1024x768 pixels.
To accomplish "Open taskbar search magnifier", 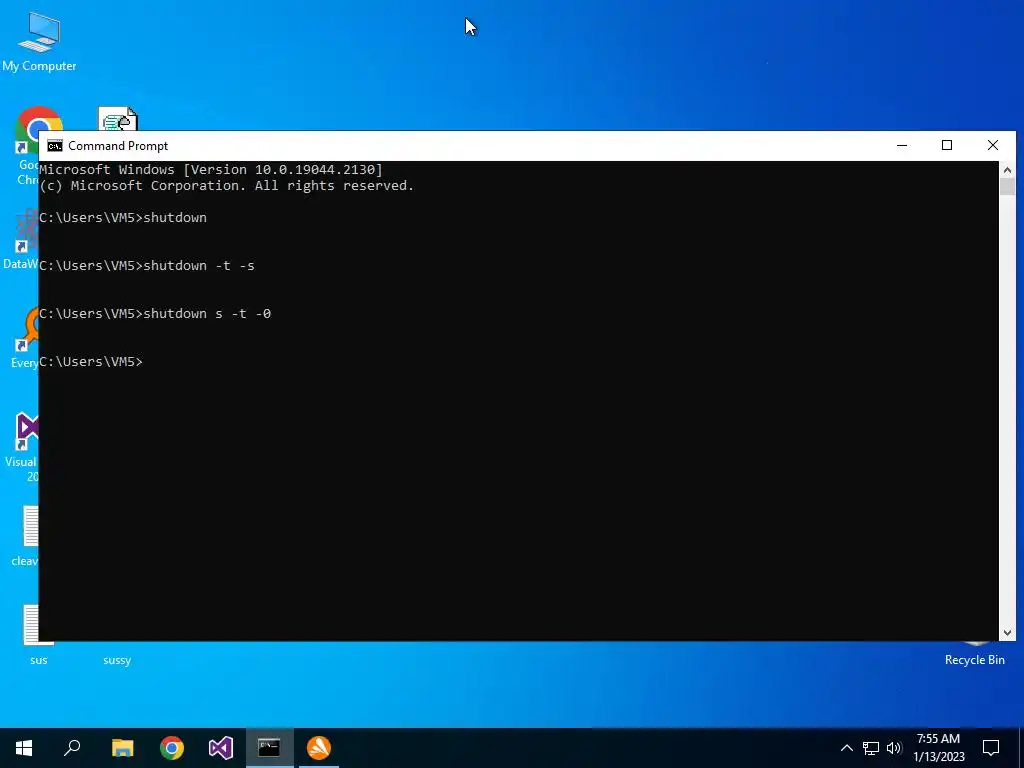I will (x=72, y=748).
